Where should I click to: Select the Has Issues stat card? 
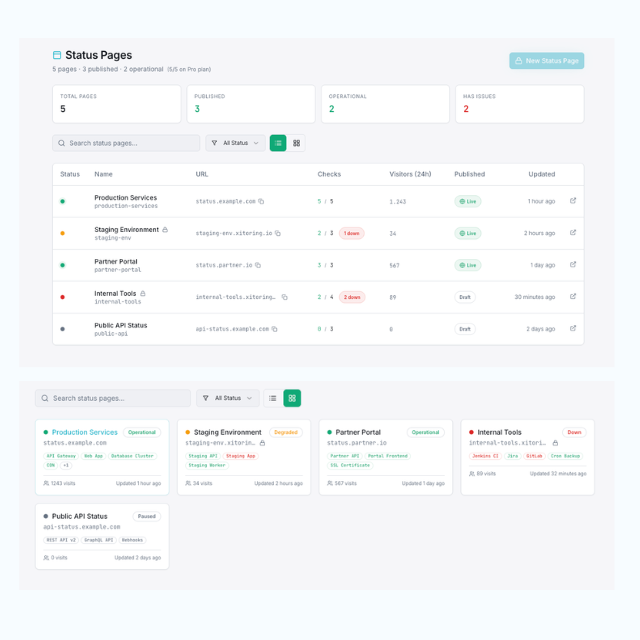(520, 104)
